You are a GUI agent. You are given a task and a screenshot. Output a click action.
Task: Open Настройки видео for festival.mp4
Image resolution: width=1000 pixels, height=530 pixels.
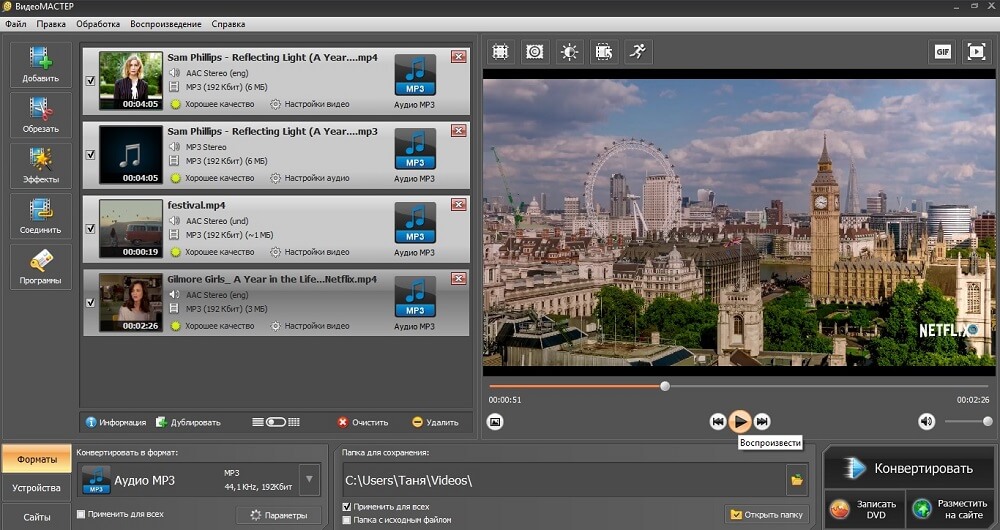(x=310, y=252)
